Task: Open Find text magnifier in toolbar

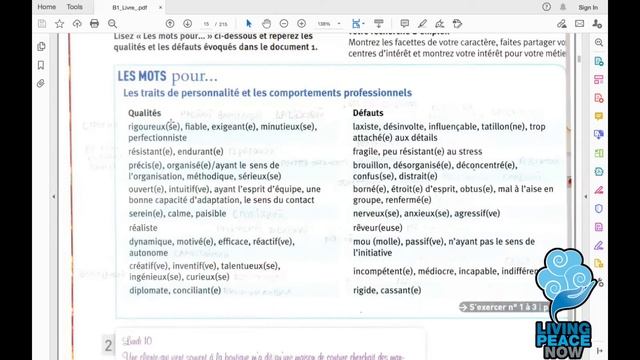Action: 112,24
